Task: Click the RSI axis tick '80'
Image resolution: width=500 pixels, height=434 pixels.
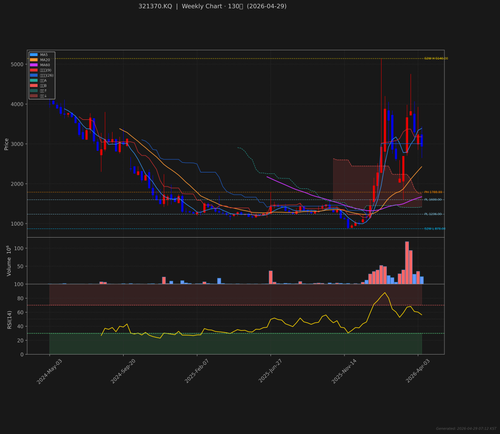Action: [20, 298]
